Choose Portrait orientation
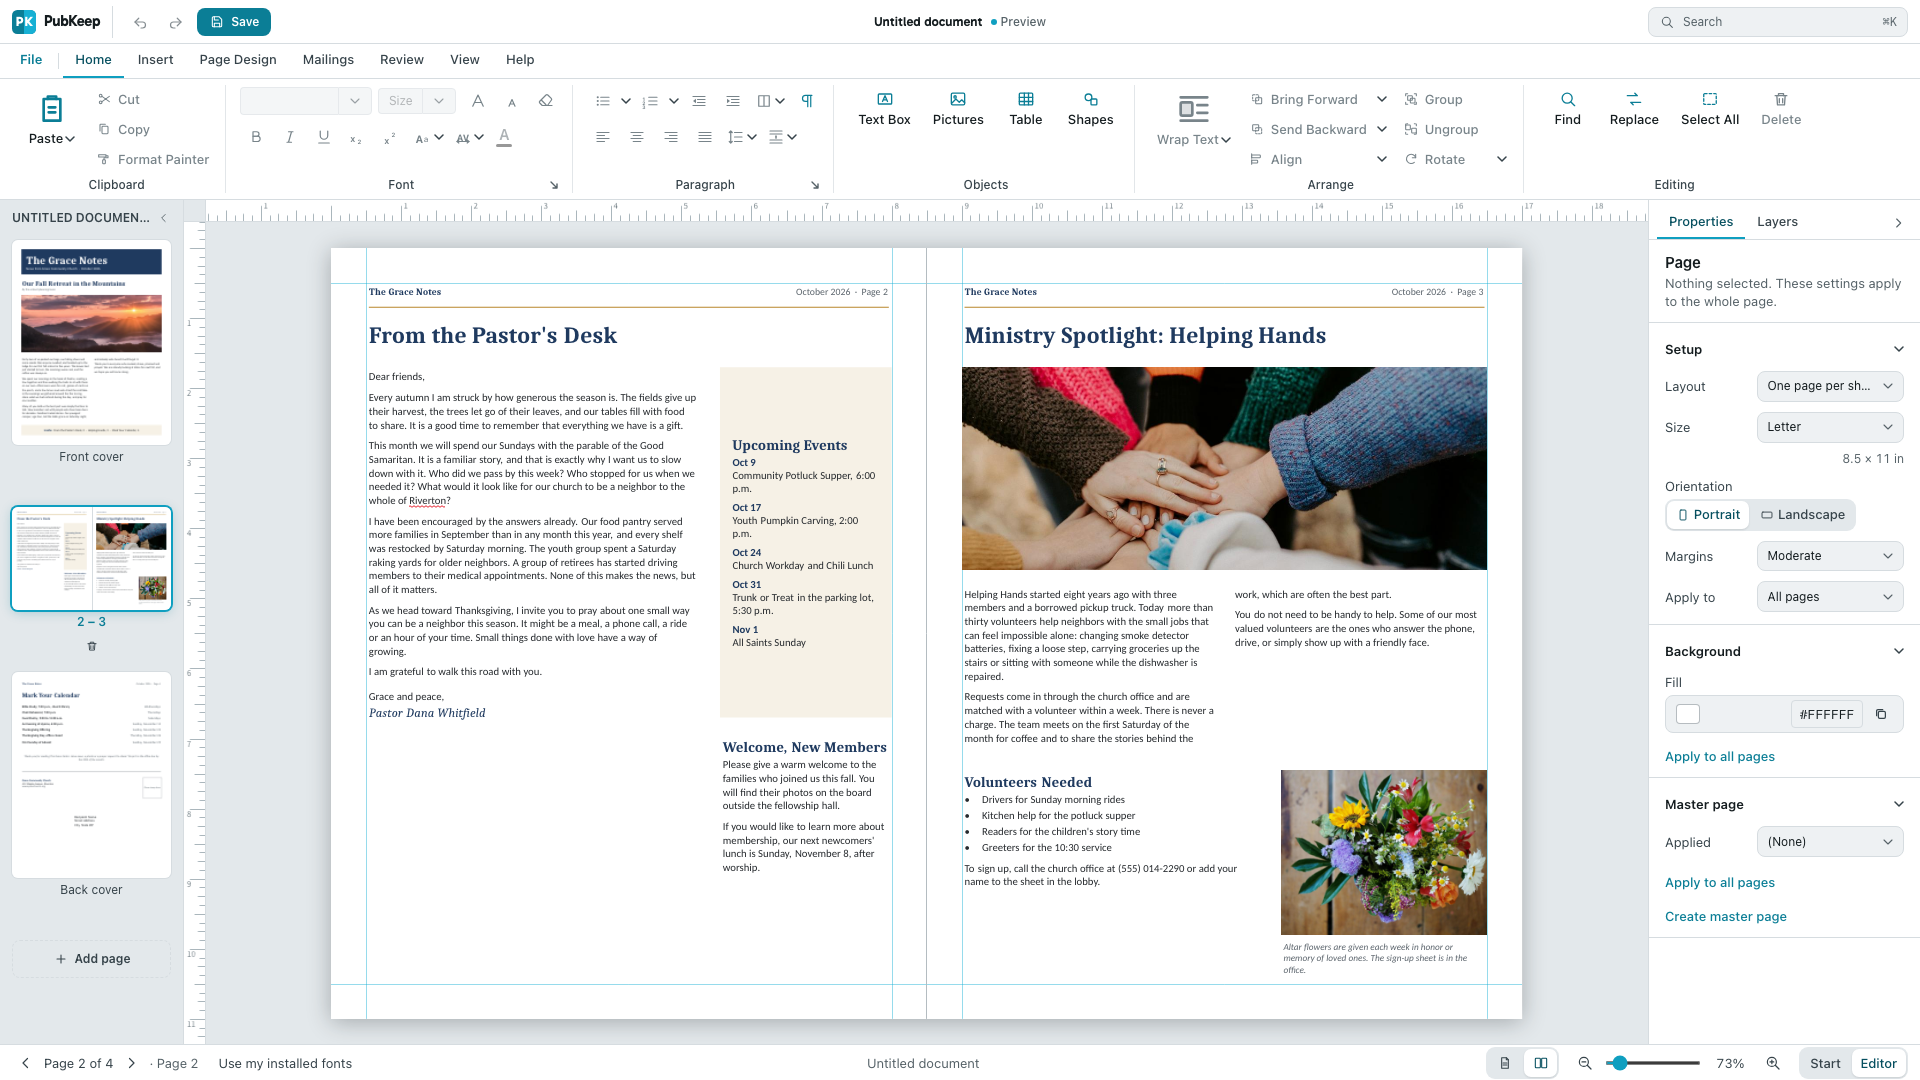 pos(1709,515)
